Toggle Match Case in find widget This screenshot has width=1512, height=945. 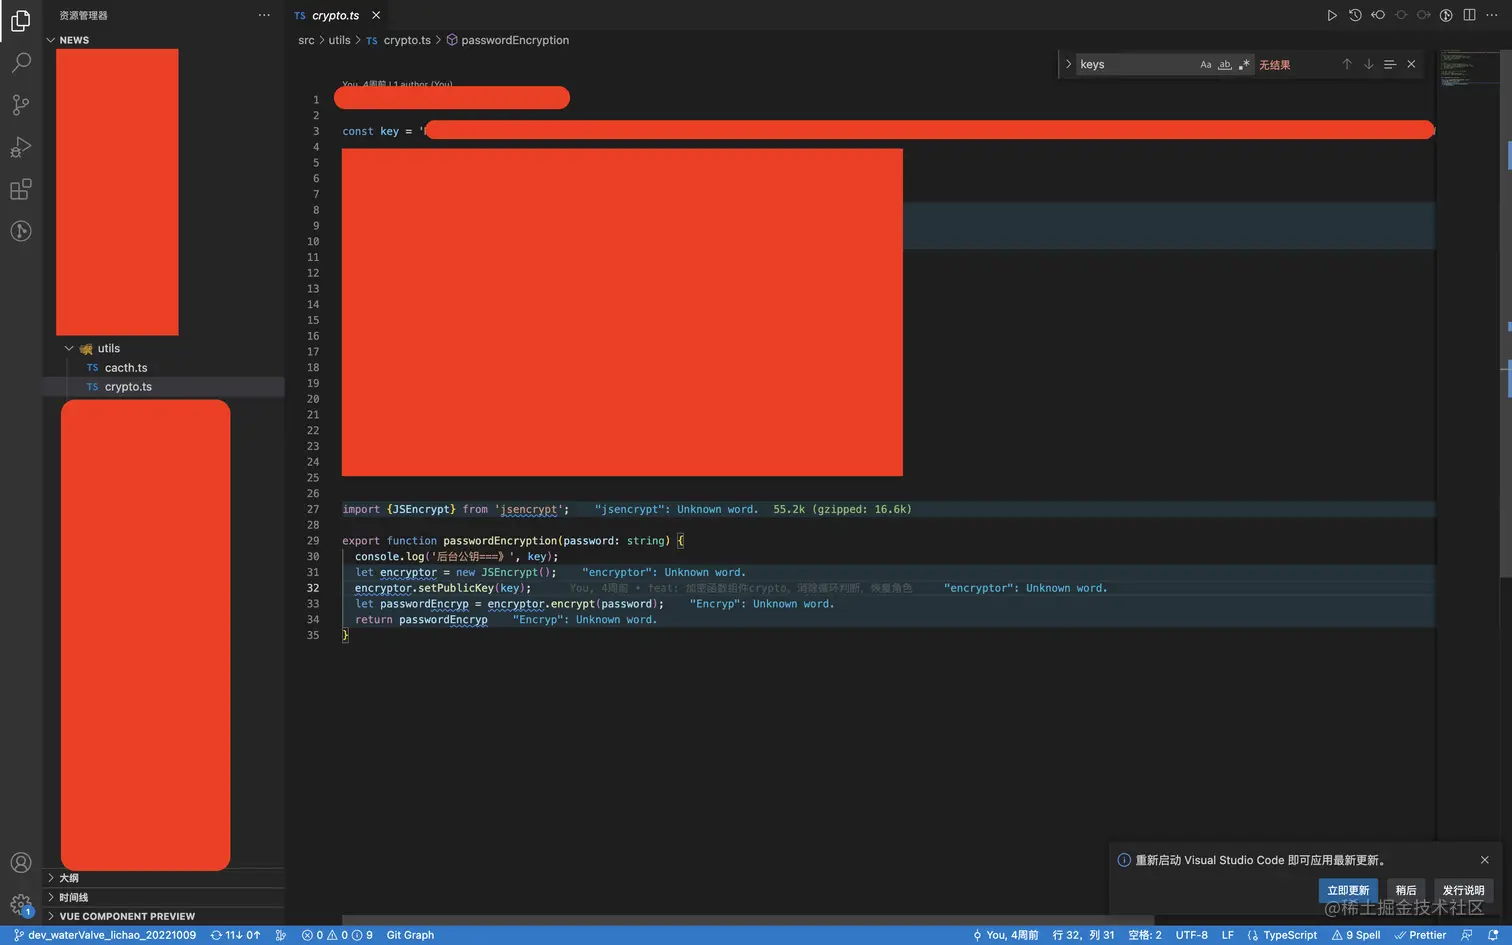pos(1206,64)
